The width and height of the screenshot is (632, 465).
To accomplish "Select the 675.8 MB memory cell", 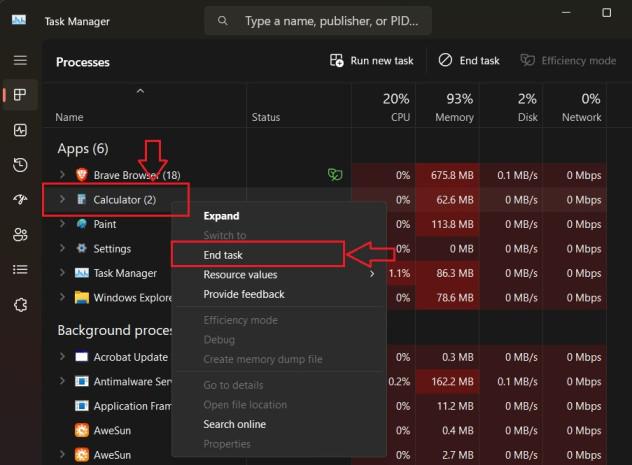I will pos(447,175).
